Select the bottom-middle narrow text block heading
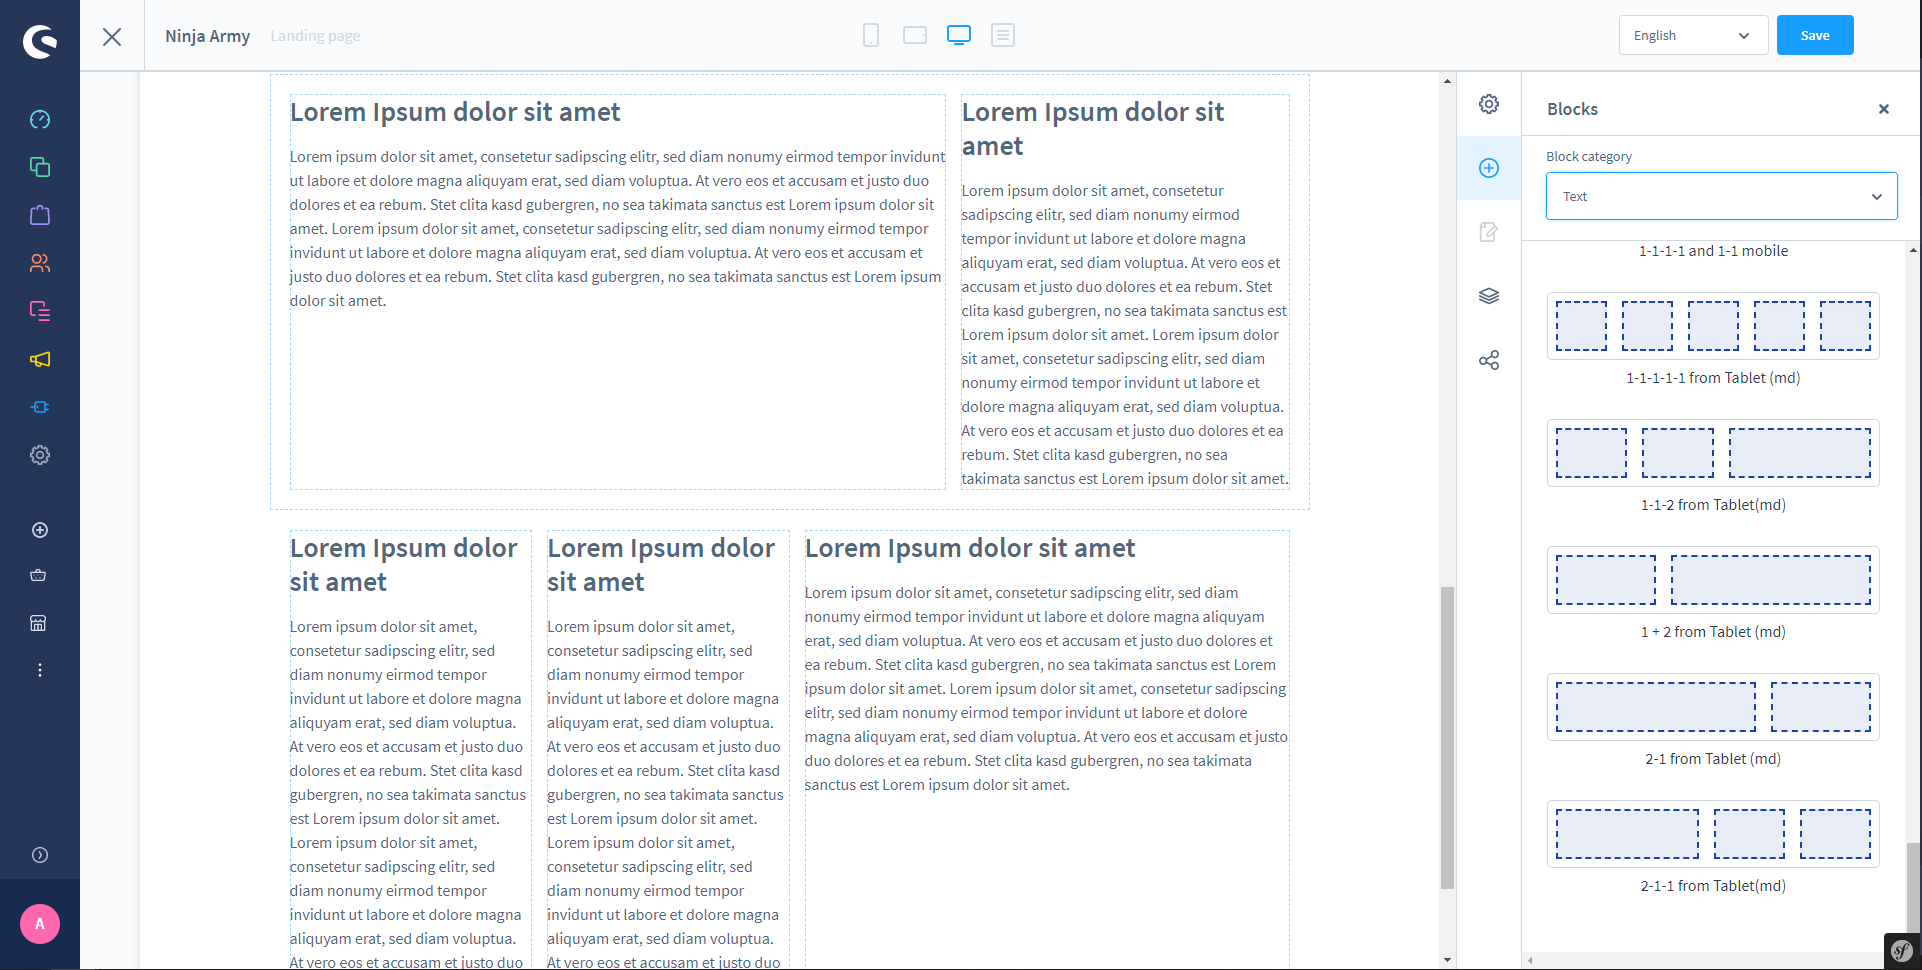The height and width of the screenshot is (970, 1922). tap(661, 565)
